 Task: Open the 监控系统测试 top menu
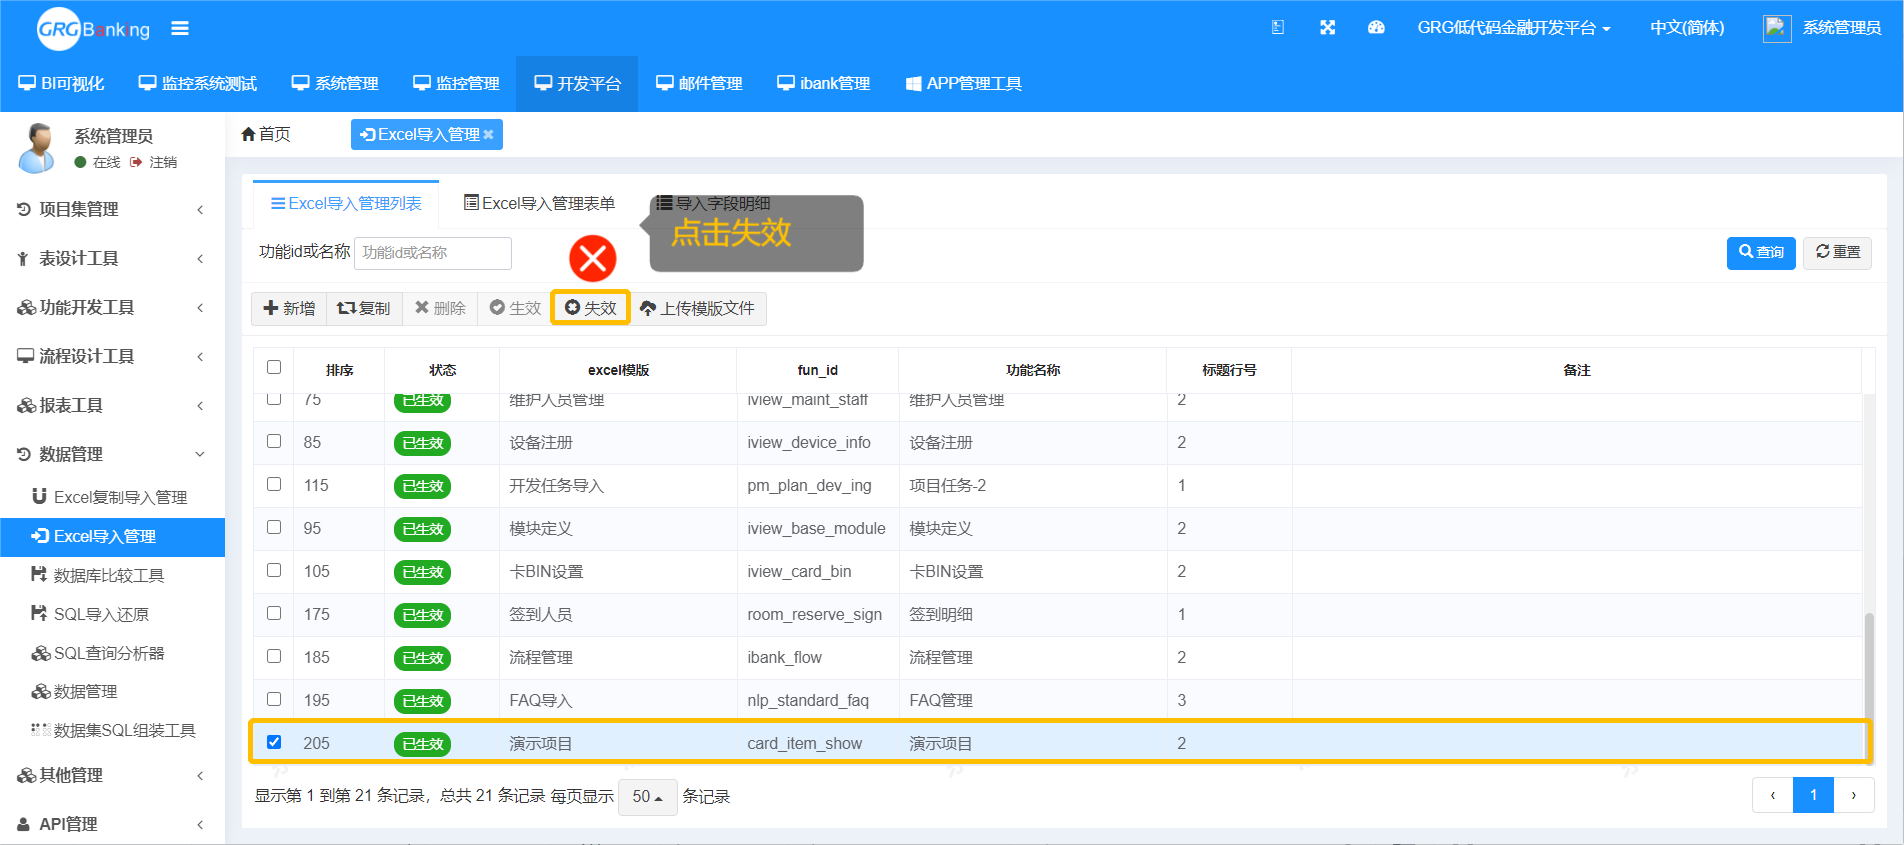[198, 84]
